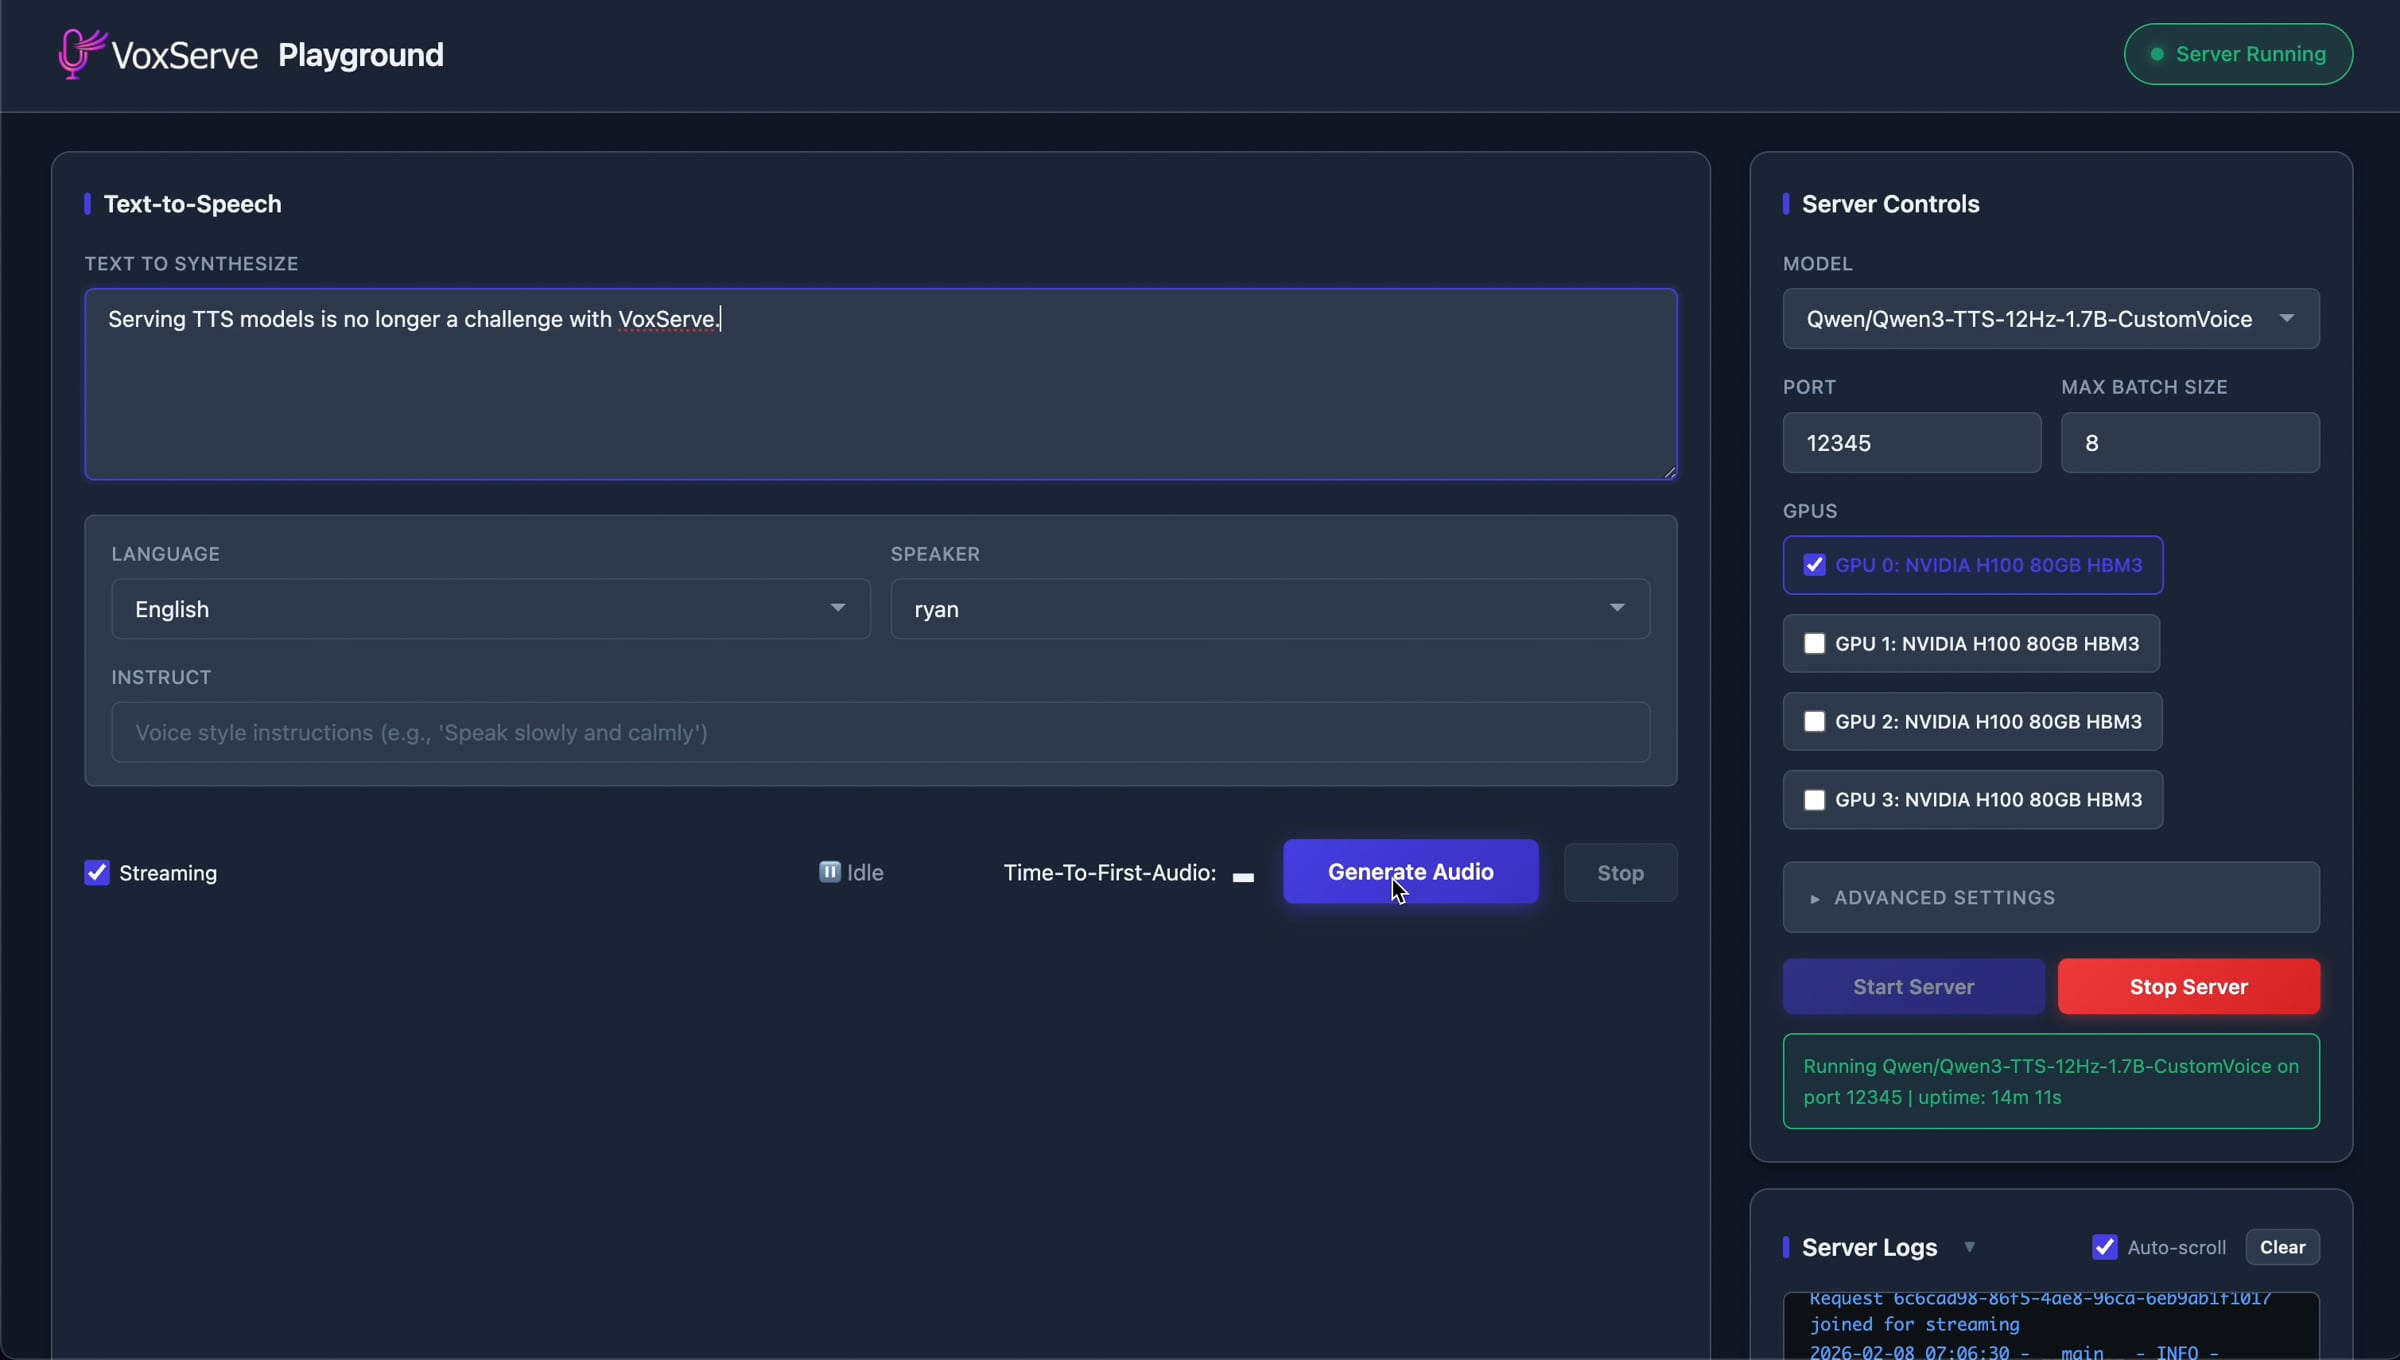Click the Idle status pause icon
The width and height of the screenshot is (2400, 1360).
[x=829, y=872]
